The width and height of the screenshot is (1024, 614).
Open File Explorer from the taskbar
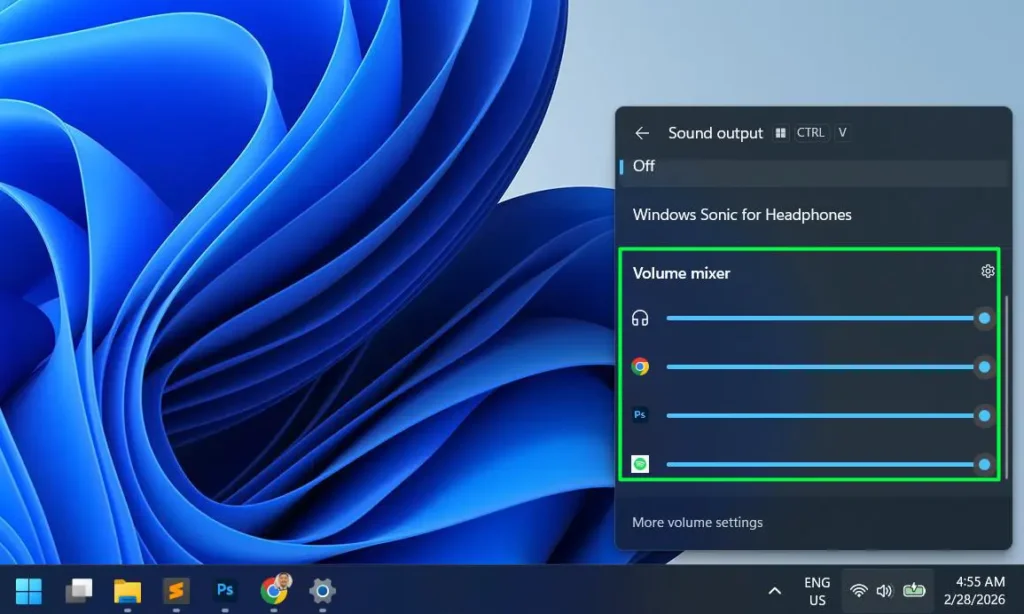point(127,590)
